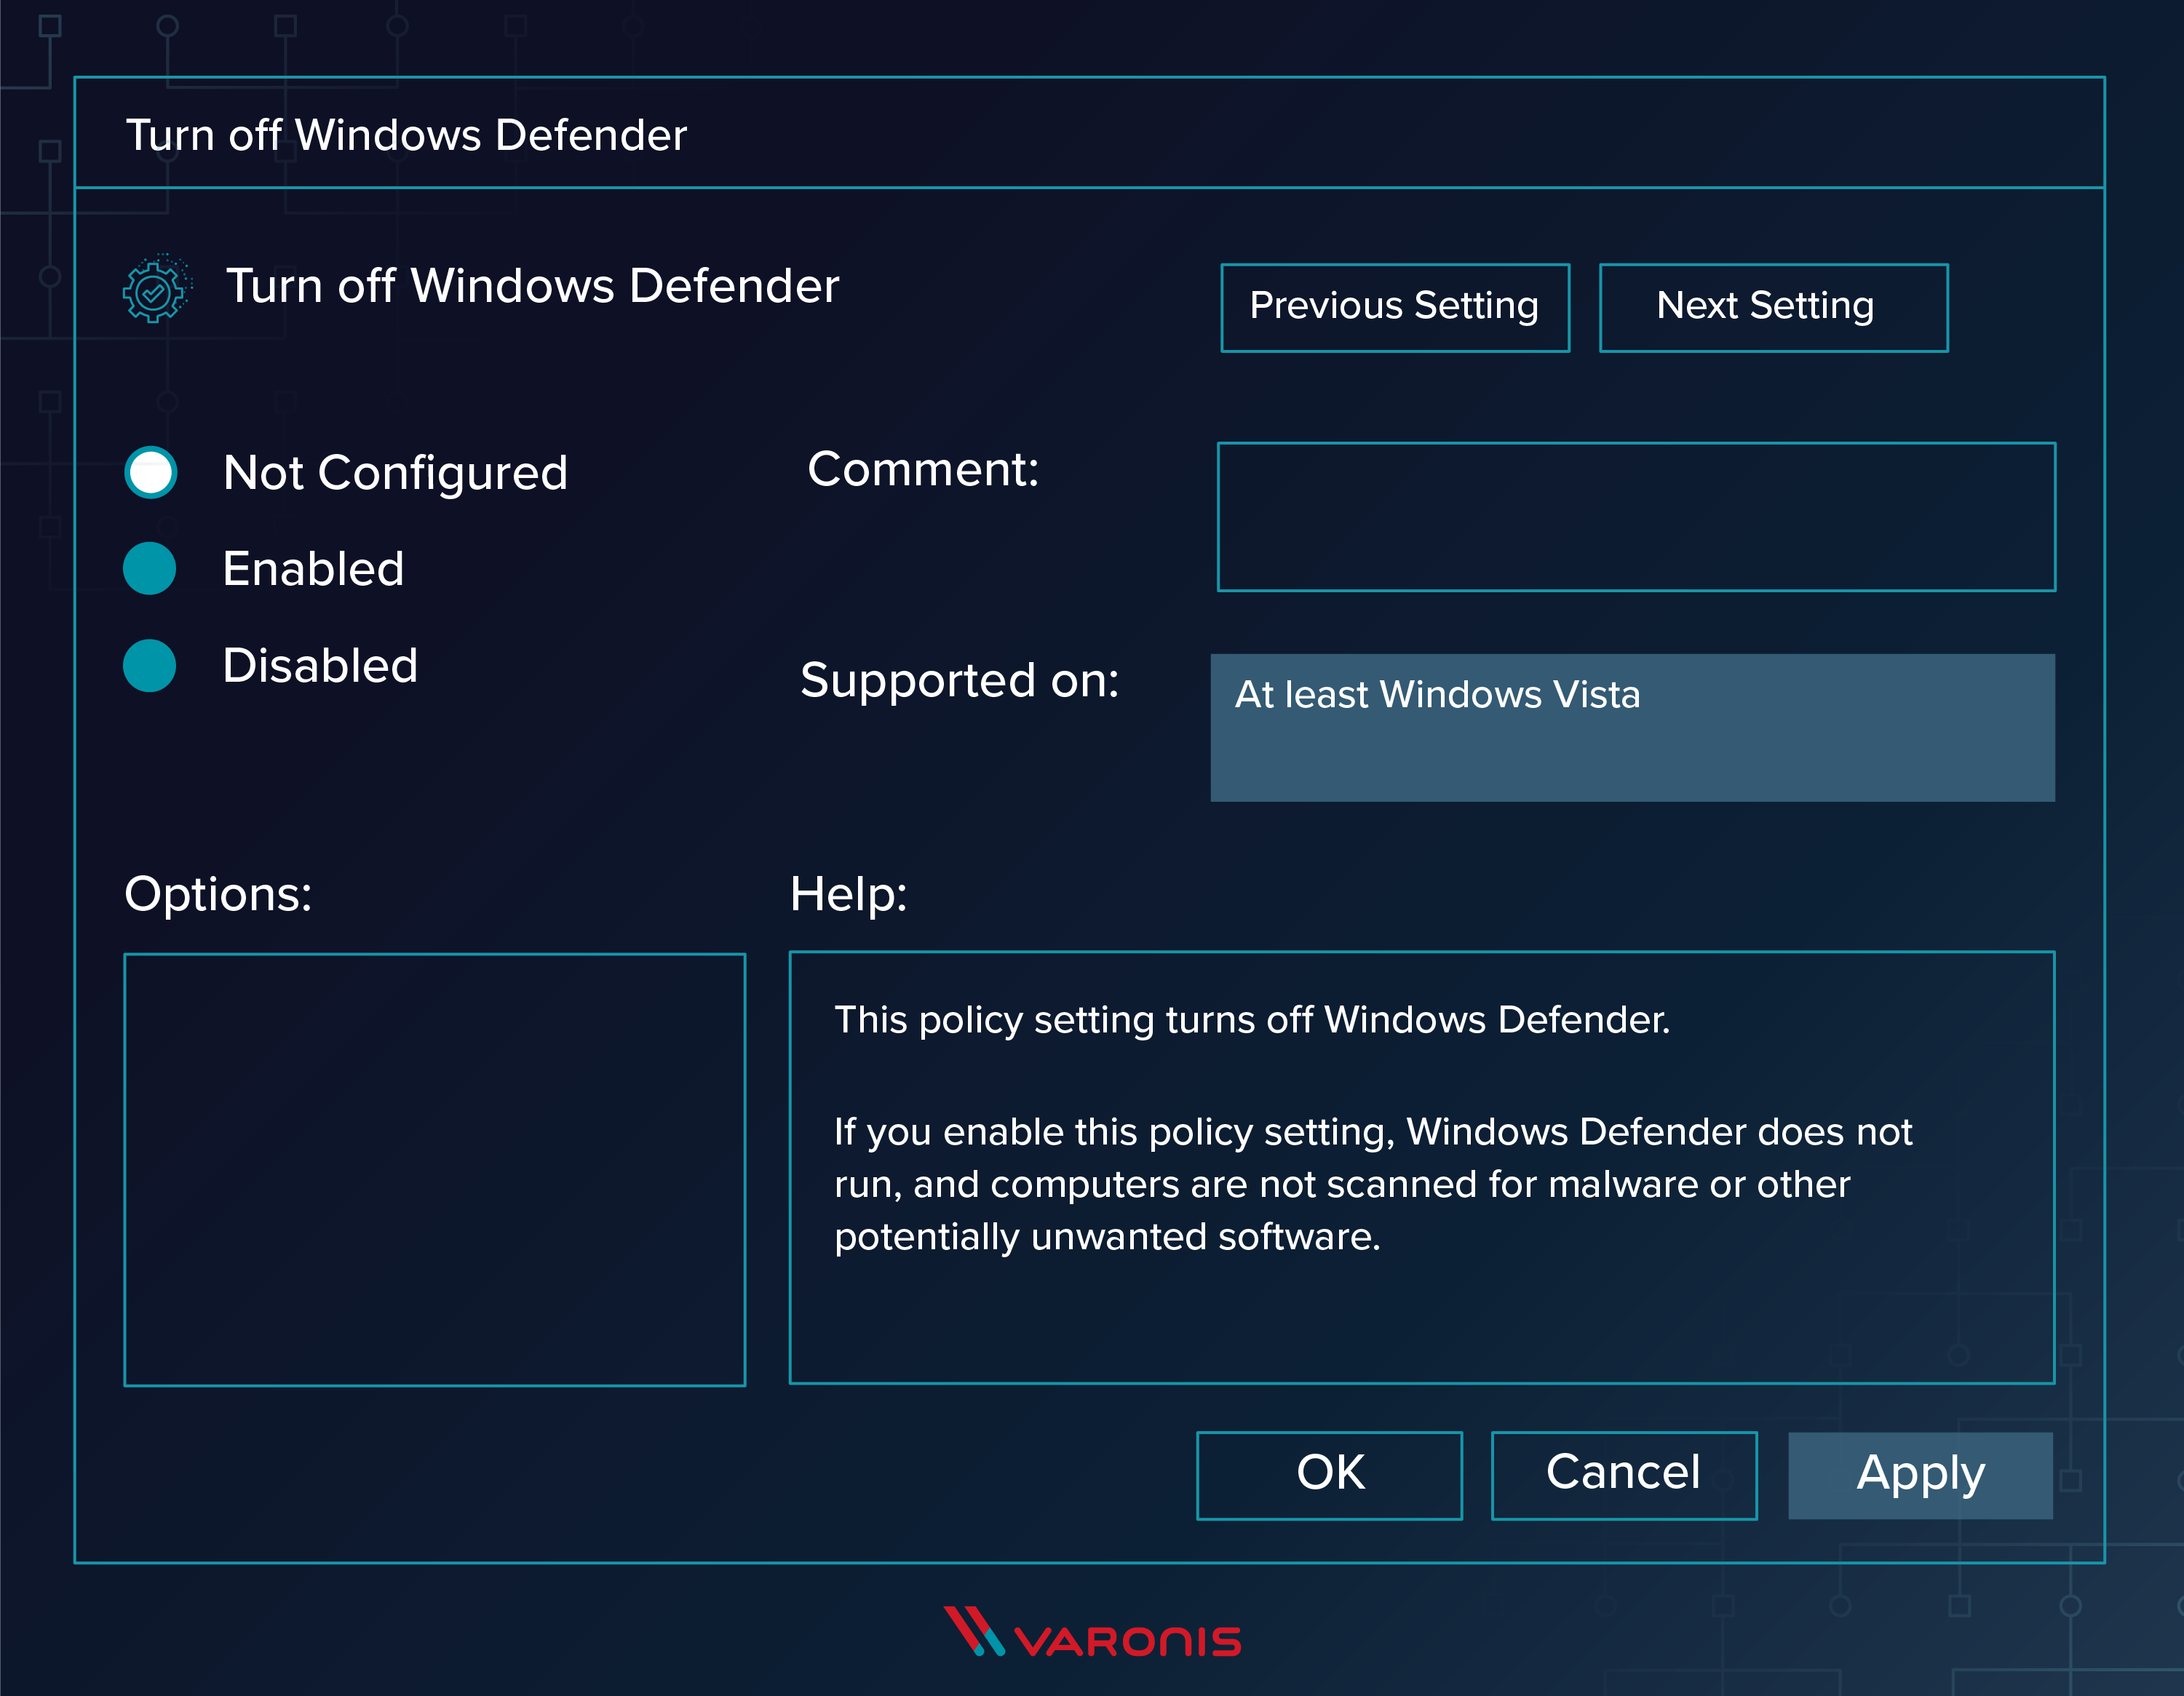
Task: Click the Not Configured label text
Action: (x=396, y=472)
